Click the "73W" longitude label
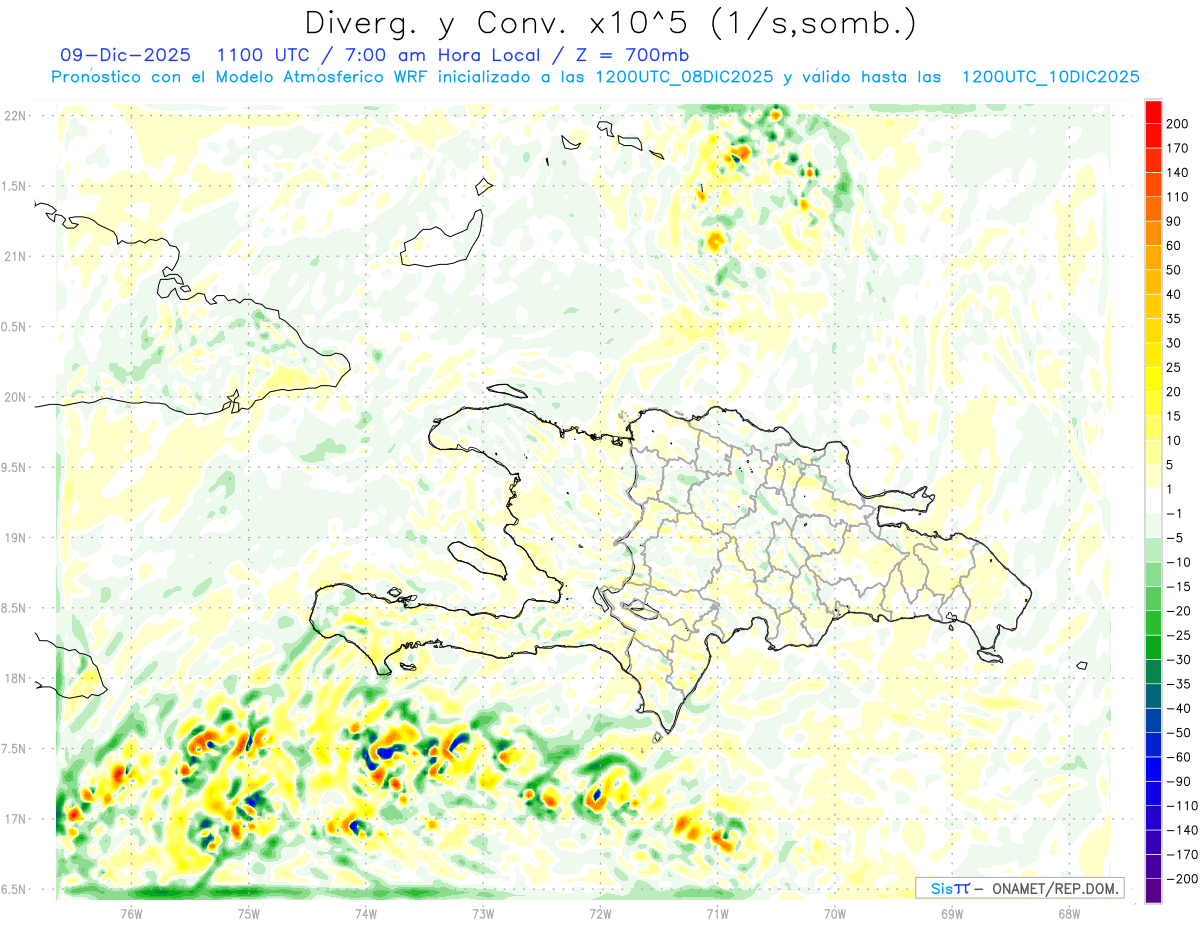This screenshot has width=1200, height=927. 483,914
